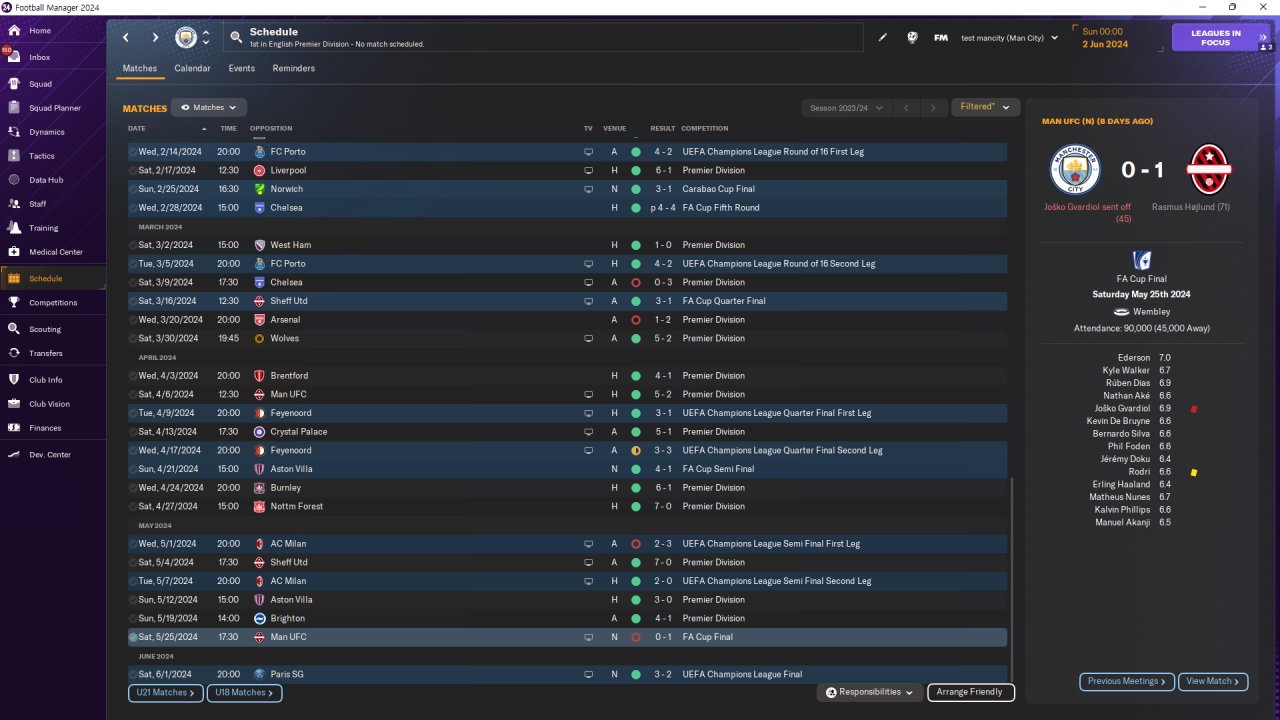Open the Data Hub

pos(46,180)
